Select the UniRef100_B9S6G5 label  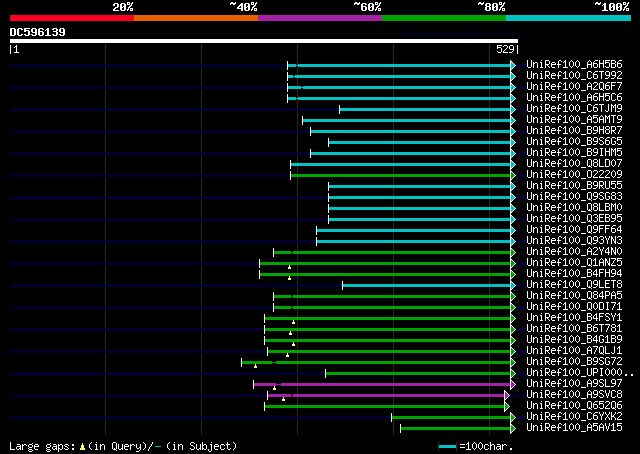pyautogui.click(x=574, y=142)
